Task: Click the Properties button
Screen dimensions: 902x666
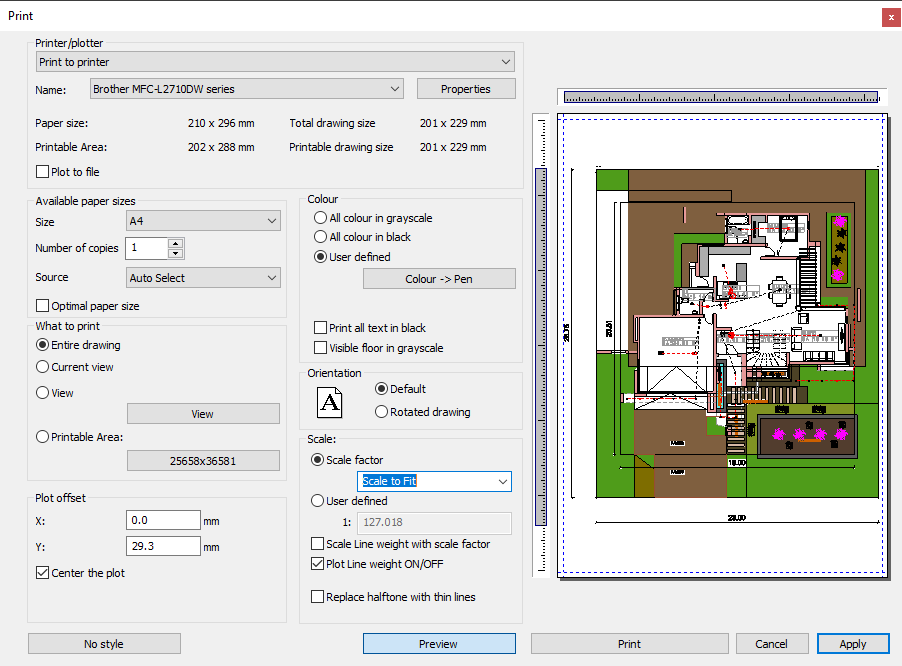Action: [x=466, y=89]
